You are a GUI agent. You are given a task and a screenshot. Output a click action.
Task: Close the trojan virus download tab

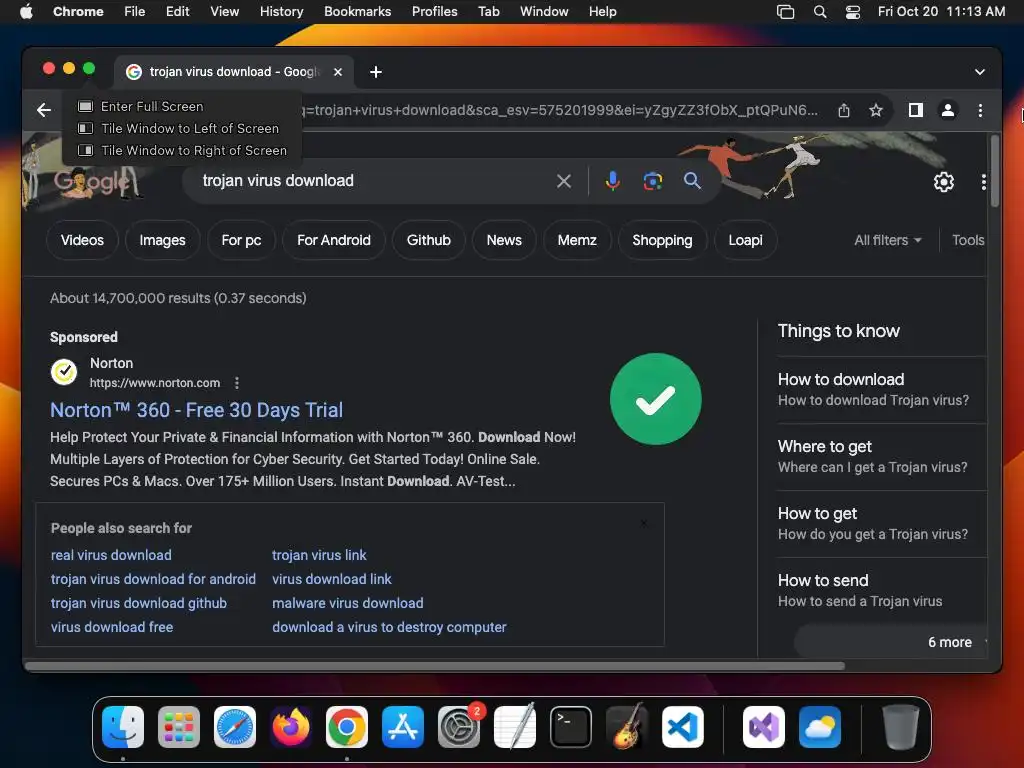click(x=338, y=72)
